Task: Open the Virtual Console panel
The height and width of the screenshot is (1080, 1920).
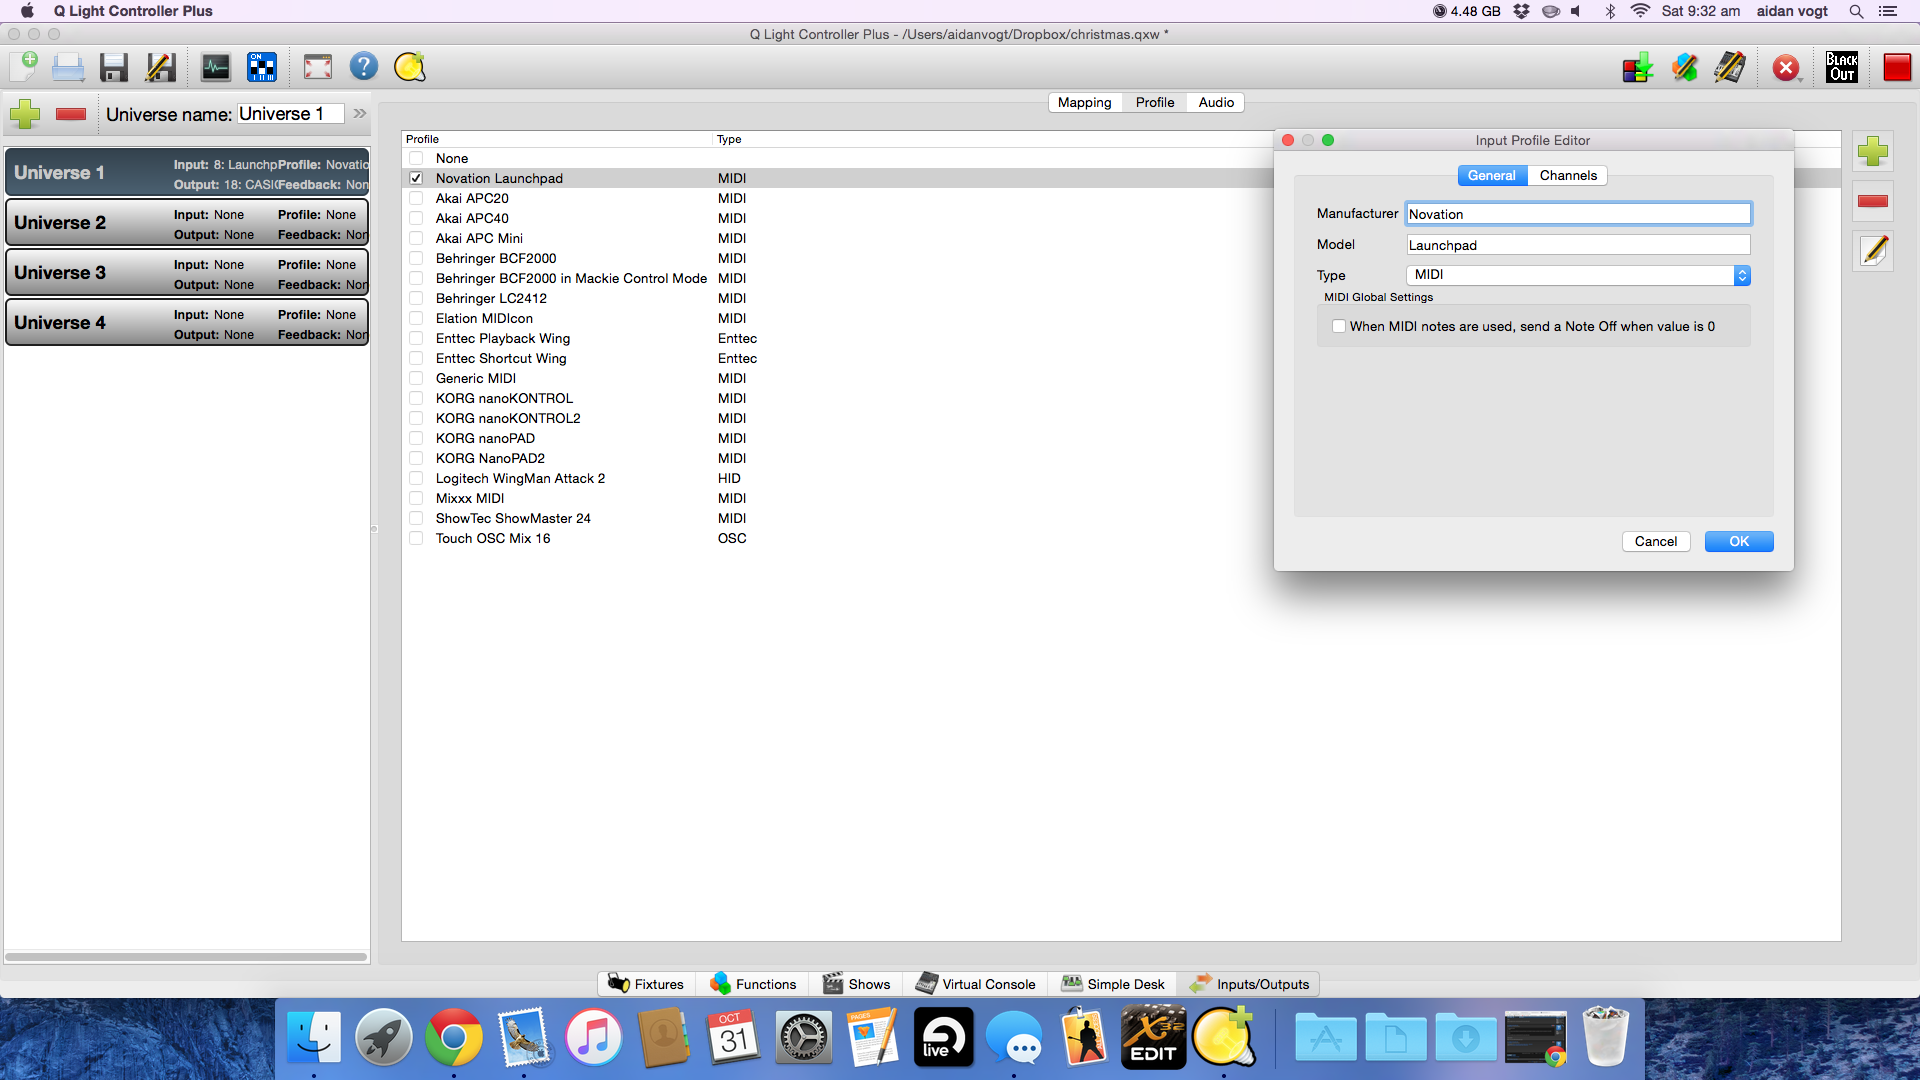Action: (976, 984)
